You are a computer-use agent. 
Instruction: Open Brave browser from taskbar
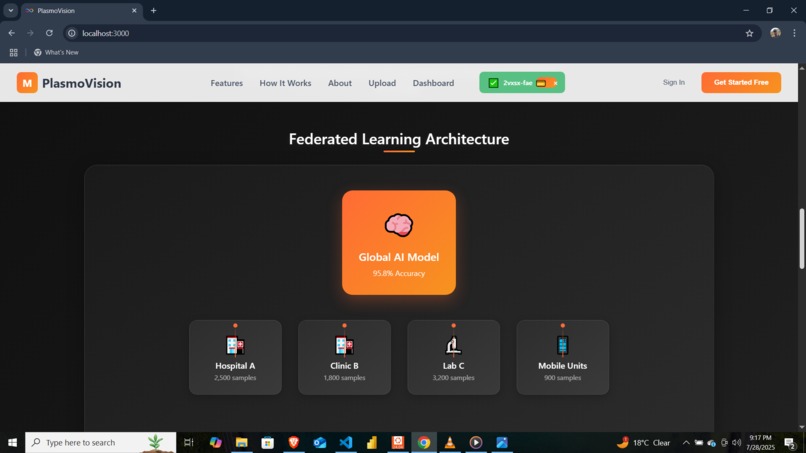click(294, 442)
